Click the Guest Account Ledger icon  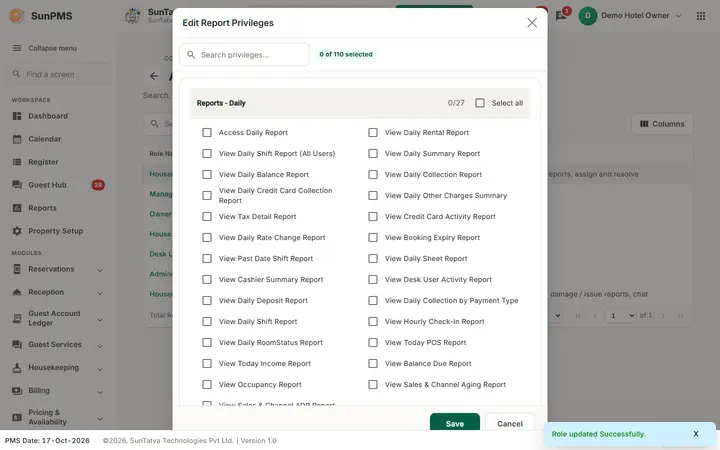coord(17,318)
